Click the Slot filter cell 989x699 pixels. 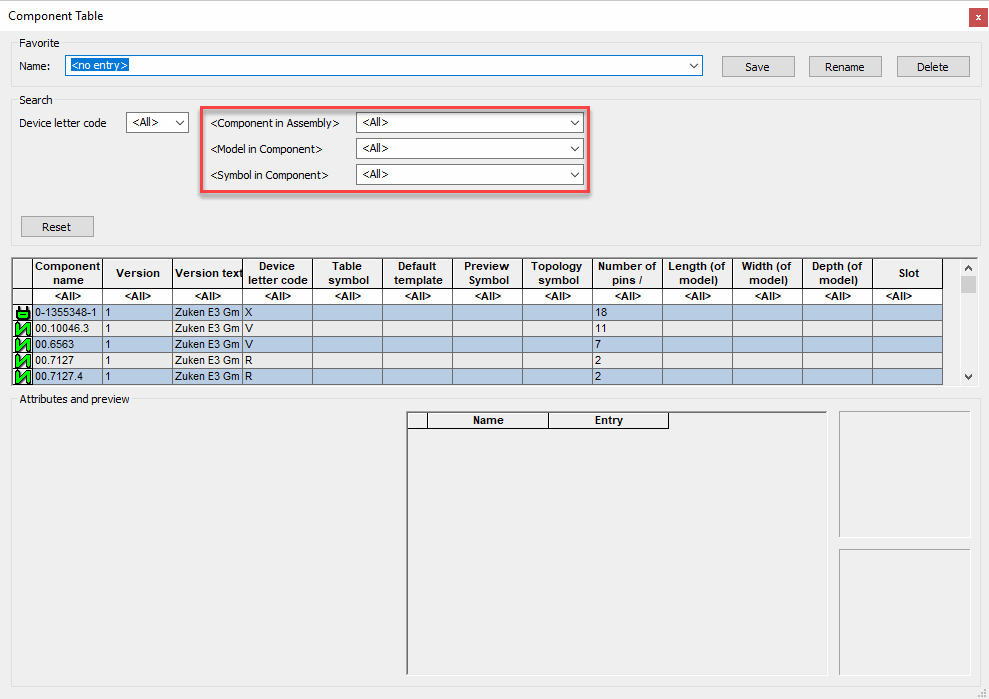[908, 296]
